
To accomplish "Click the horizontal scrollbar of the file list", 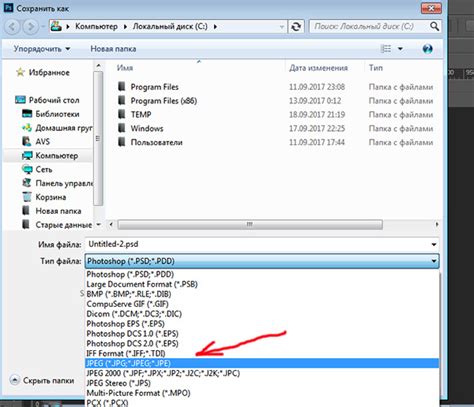I will click(250, 224).
